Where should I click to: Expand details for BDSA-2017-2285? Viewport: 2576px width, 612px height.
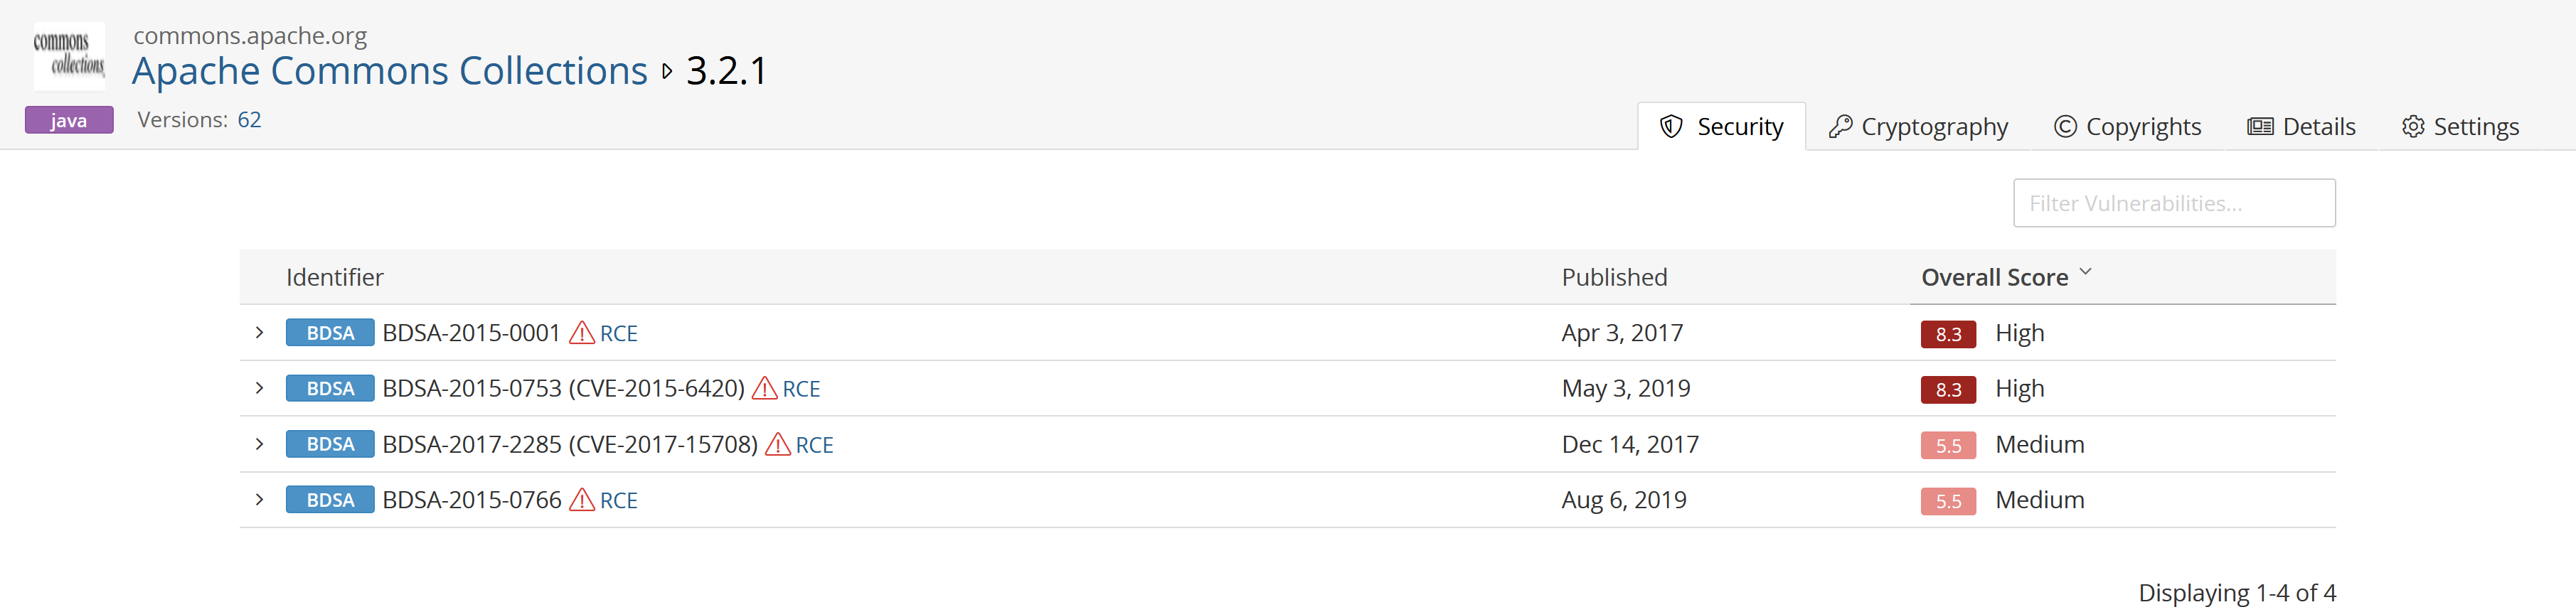point(260,443)
